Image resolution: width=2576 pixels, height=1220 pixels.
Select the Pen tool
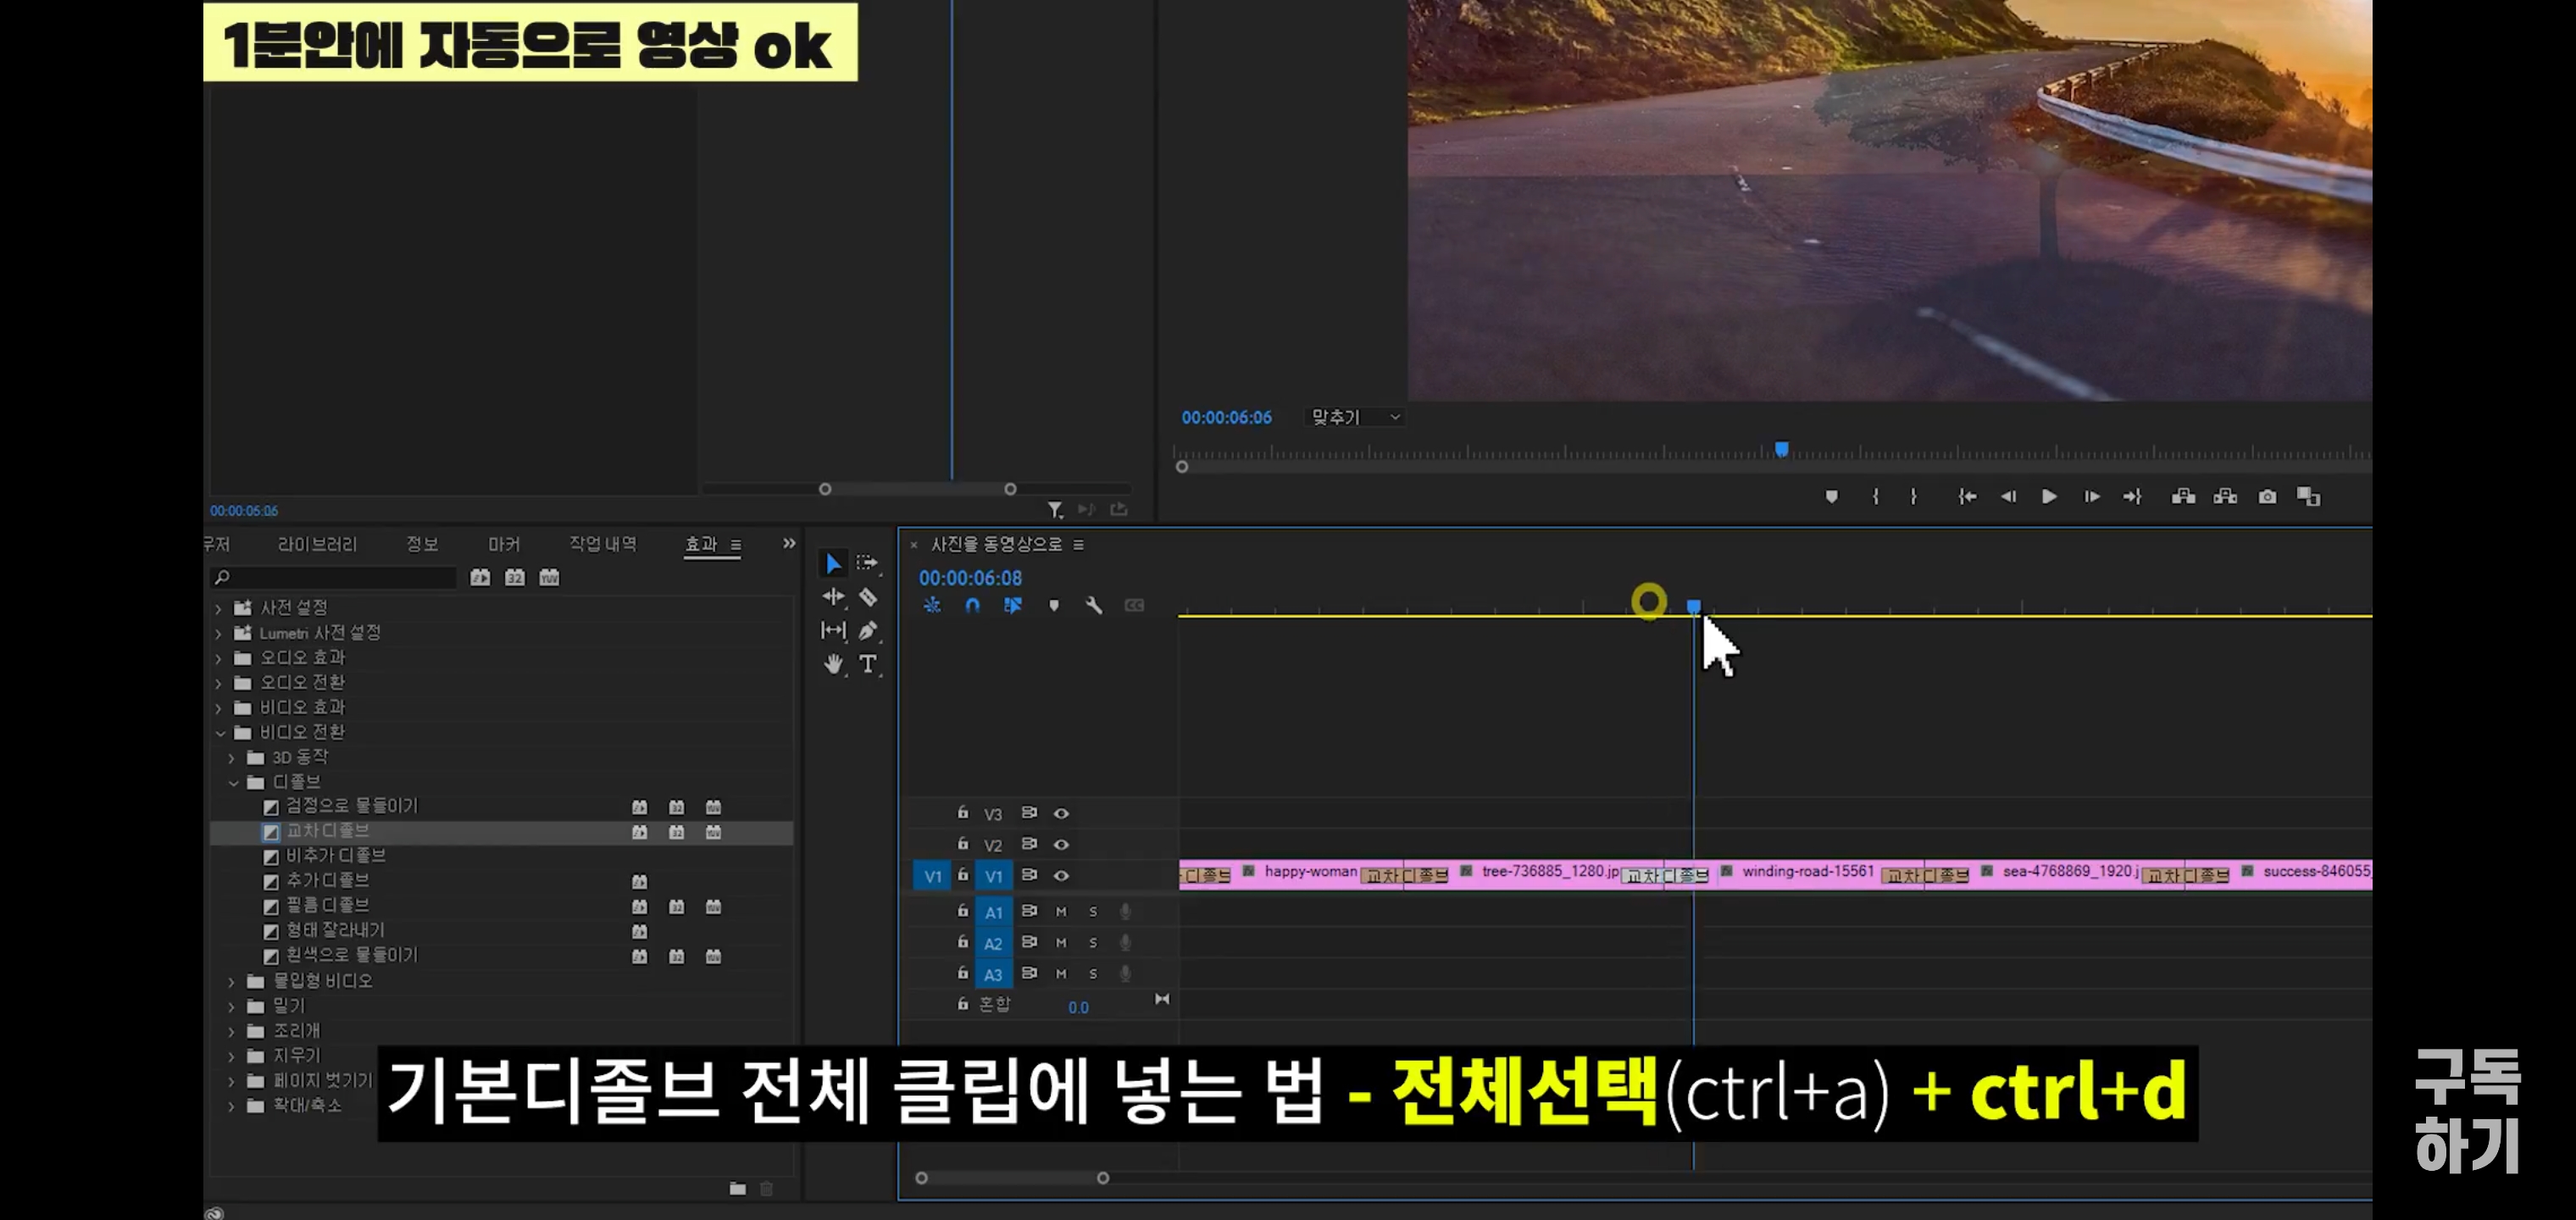868,631
